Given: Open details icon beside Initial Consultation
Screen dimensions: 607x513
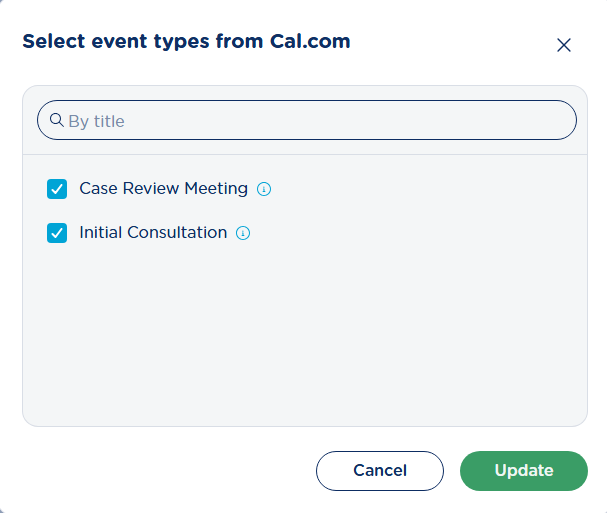Looking at the screenshot, I should 243,233.
